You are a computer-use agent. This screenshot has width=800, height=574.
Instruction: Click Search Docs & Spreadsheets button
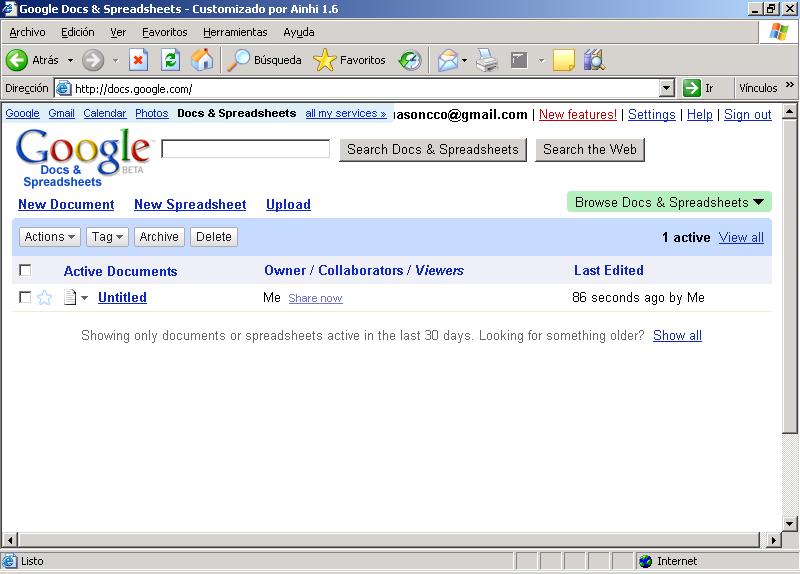433,149
